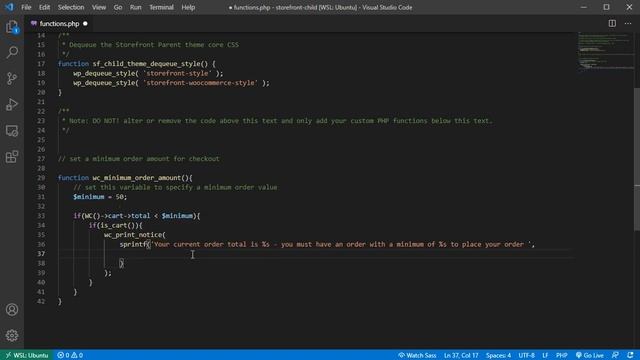Click on sf_child_theme_dequeue_style function name
Viewport: 640px width, 360px height.
tap(147, 64)
